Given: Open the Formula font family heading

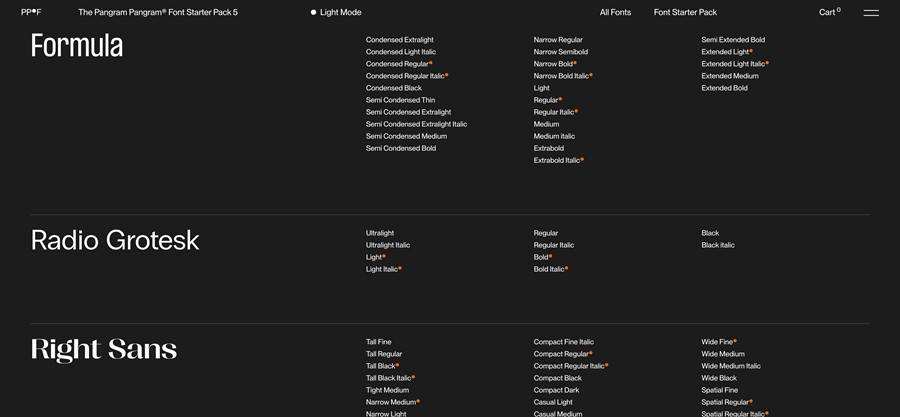Looking at the screenshot, I should [x=77, y=45].
